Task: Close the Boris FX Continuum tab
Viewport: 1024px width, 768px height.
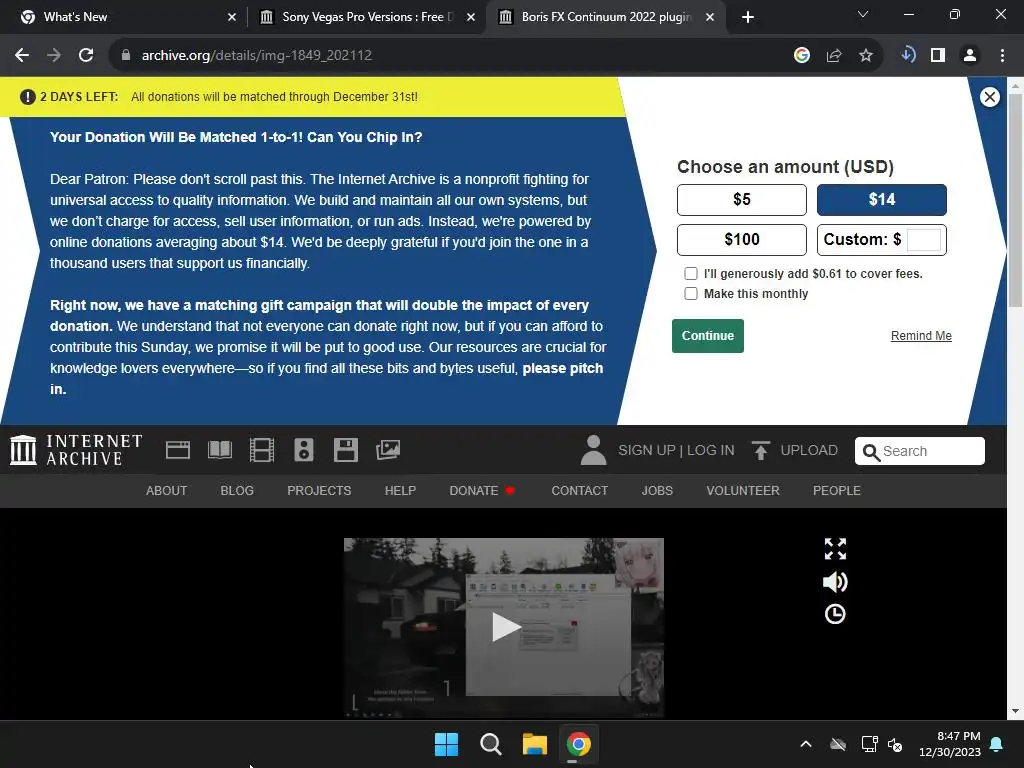Action: click(x=710, y=17)
